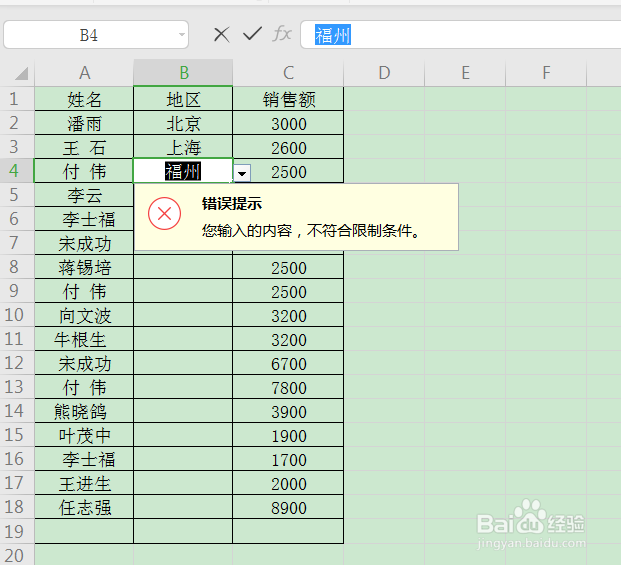Select column A header

84,73
